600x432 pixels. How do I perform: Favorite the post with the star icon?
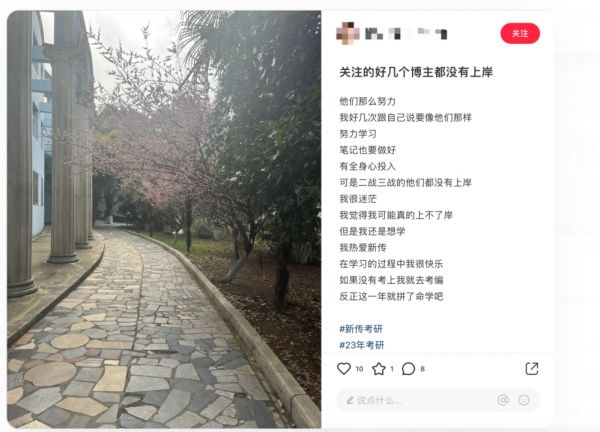click(378, 369)
